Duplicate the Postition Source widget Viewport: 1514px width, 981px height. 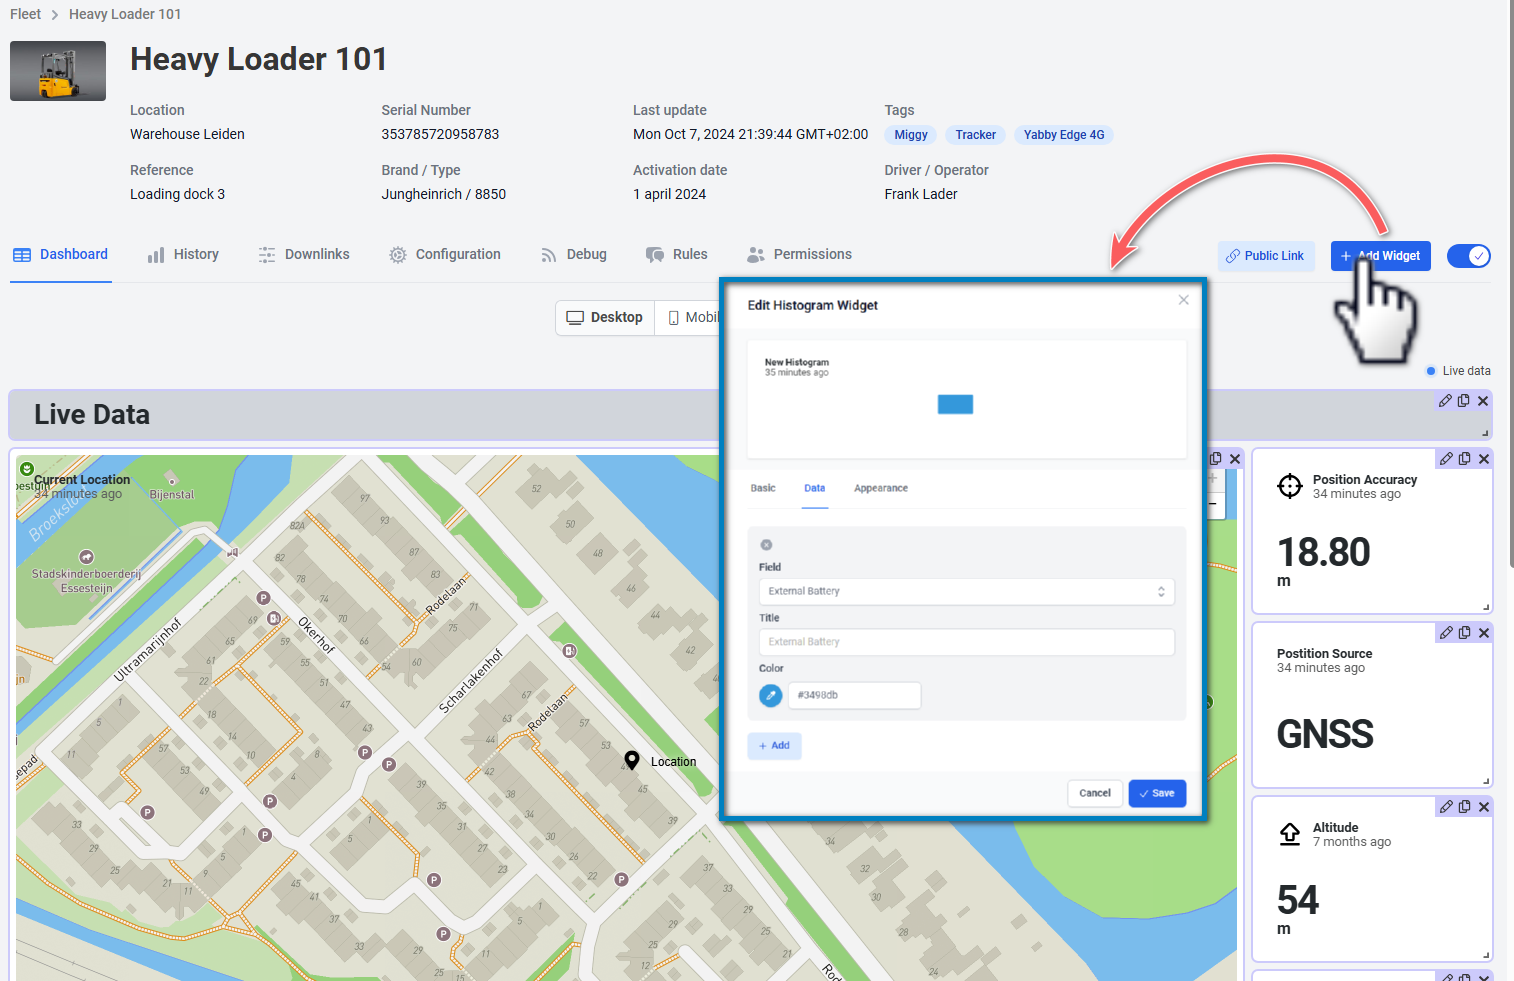click(x=1465, y=633)
